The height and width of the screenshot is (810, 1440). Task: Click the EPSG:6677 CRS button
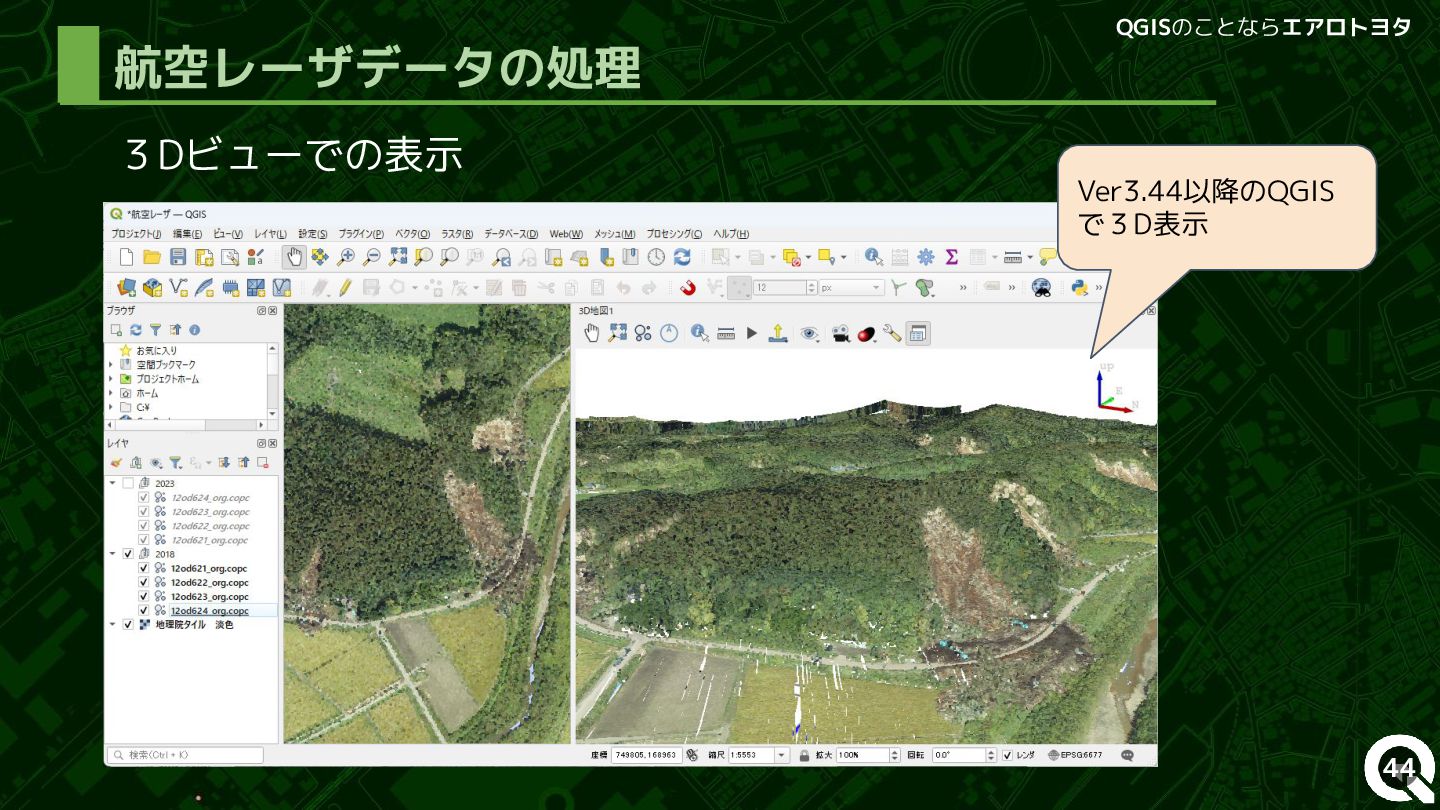pyautogui.click(x=1076, y=755)
